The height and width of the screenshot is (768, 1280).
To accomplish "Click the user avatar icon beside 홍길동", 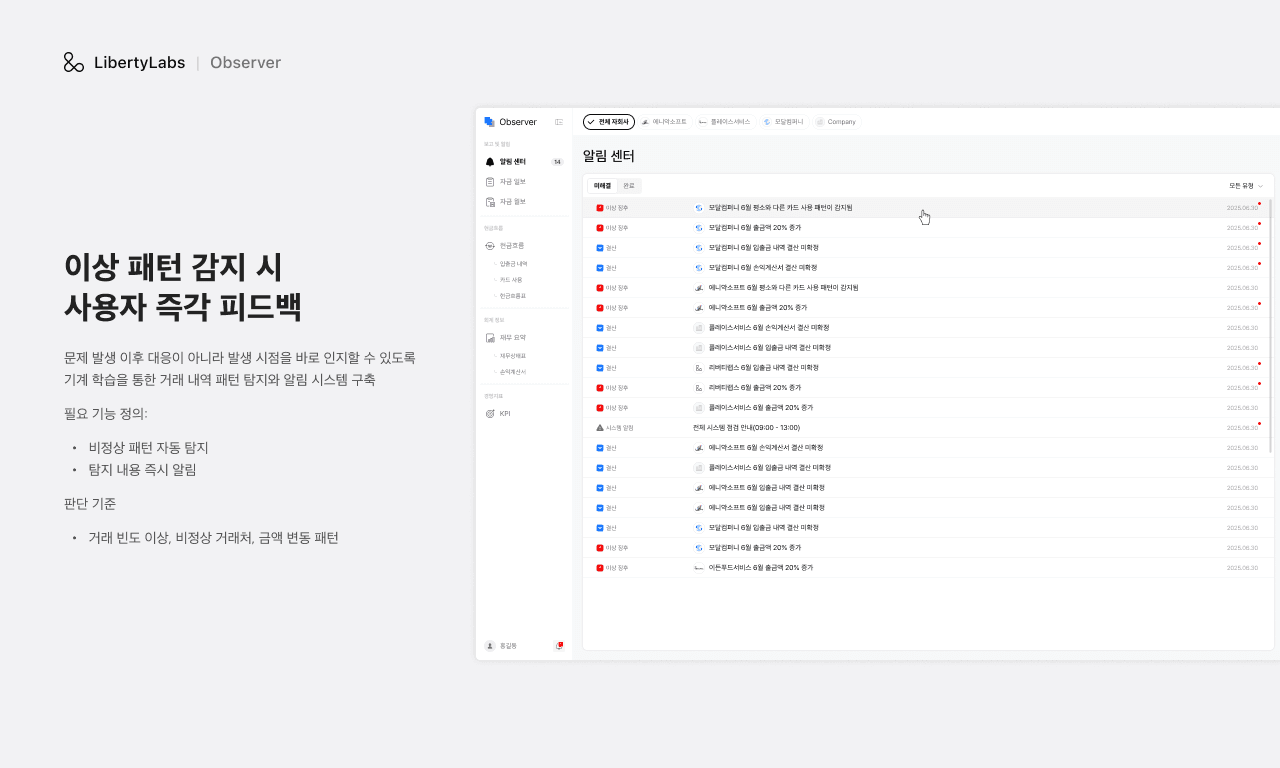I will pyautogui.click(x=490, y=646).
